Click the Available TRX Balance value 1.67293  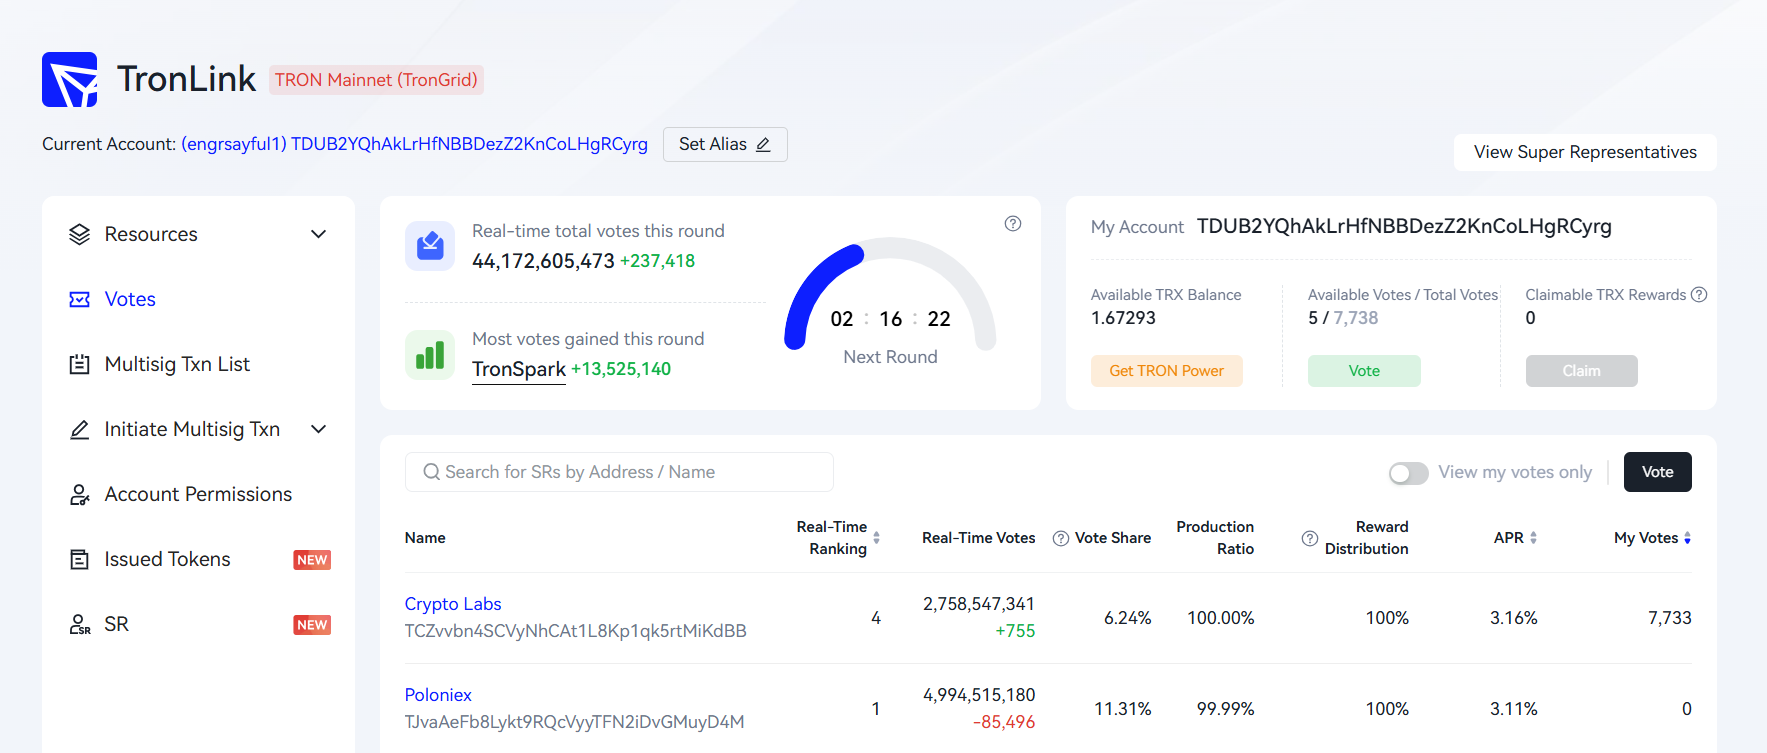coord(1123,318)
